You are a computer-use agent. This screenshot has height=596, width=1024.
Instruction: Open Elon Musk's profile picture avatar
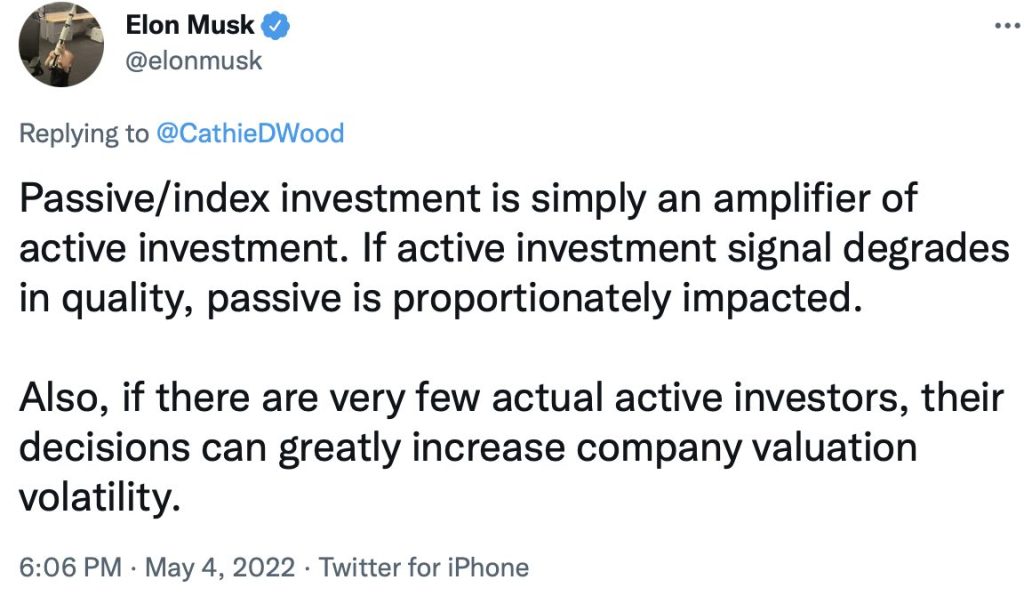coord(61,44)
